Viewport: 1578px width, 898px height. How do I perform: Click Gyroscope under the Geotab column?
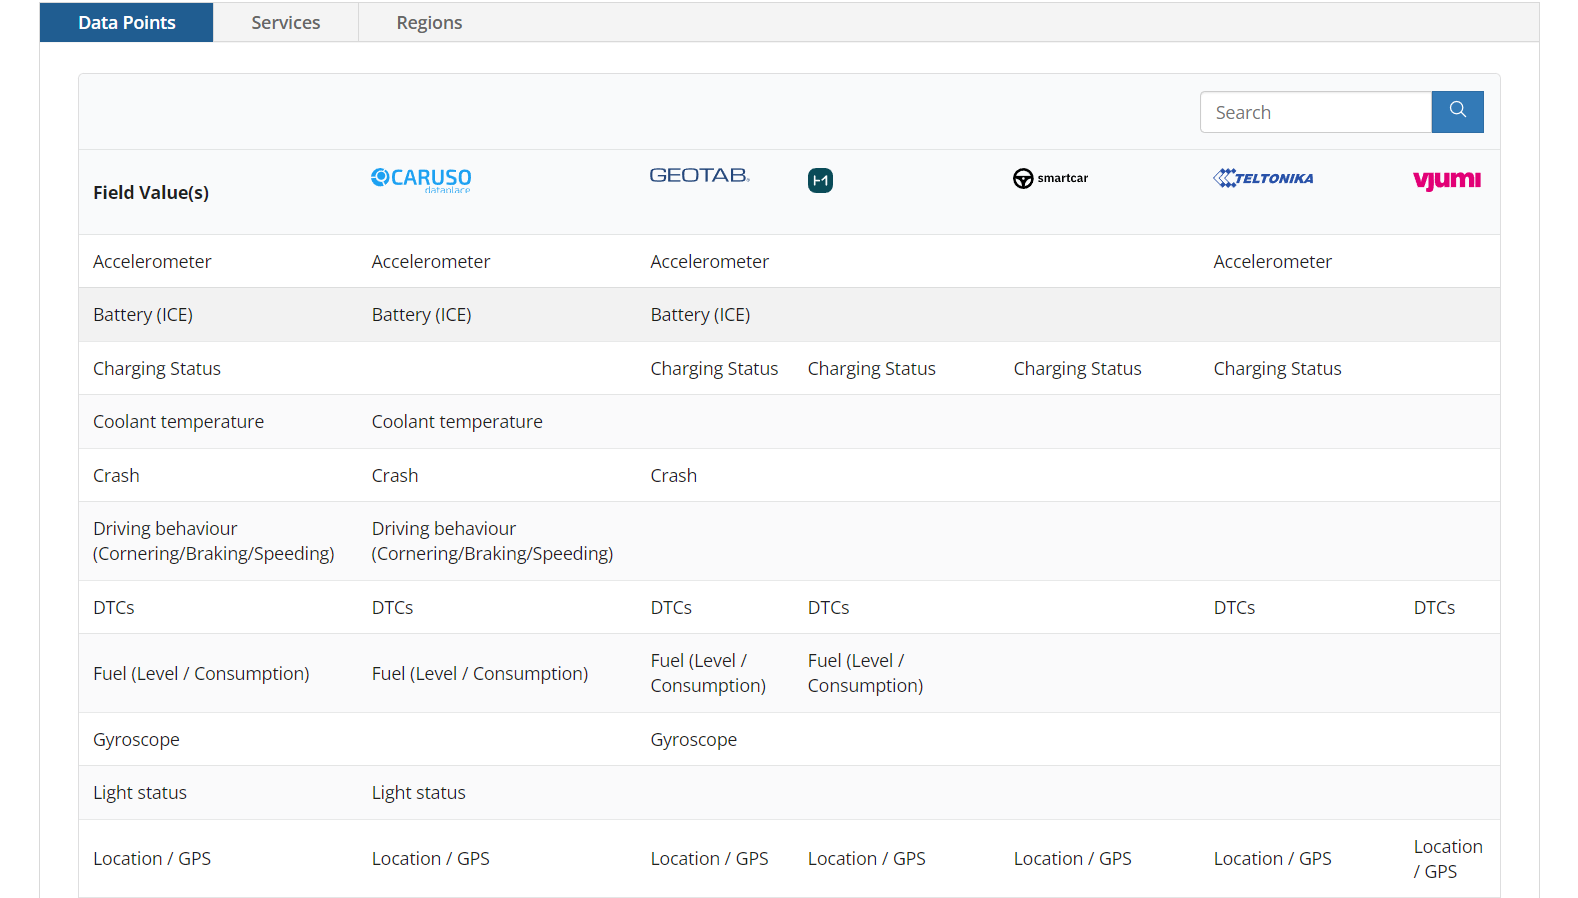pos(693,739)
